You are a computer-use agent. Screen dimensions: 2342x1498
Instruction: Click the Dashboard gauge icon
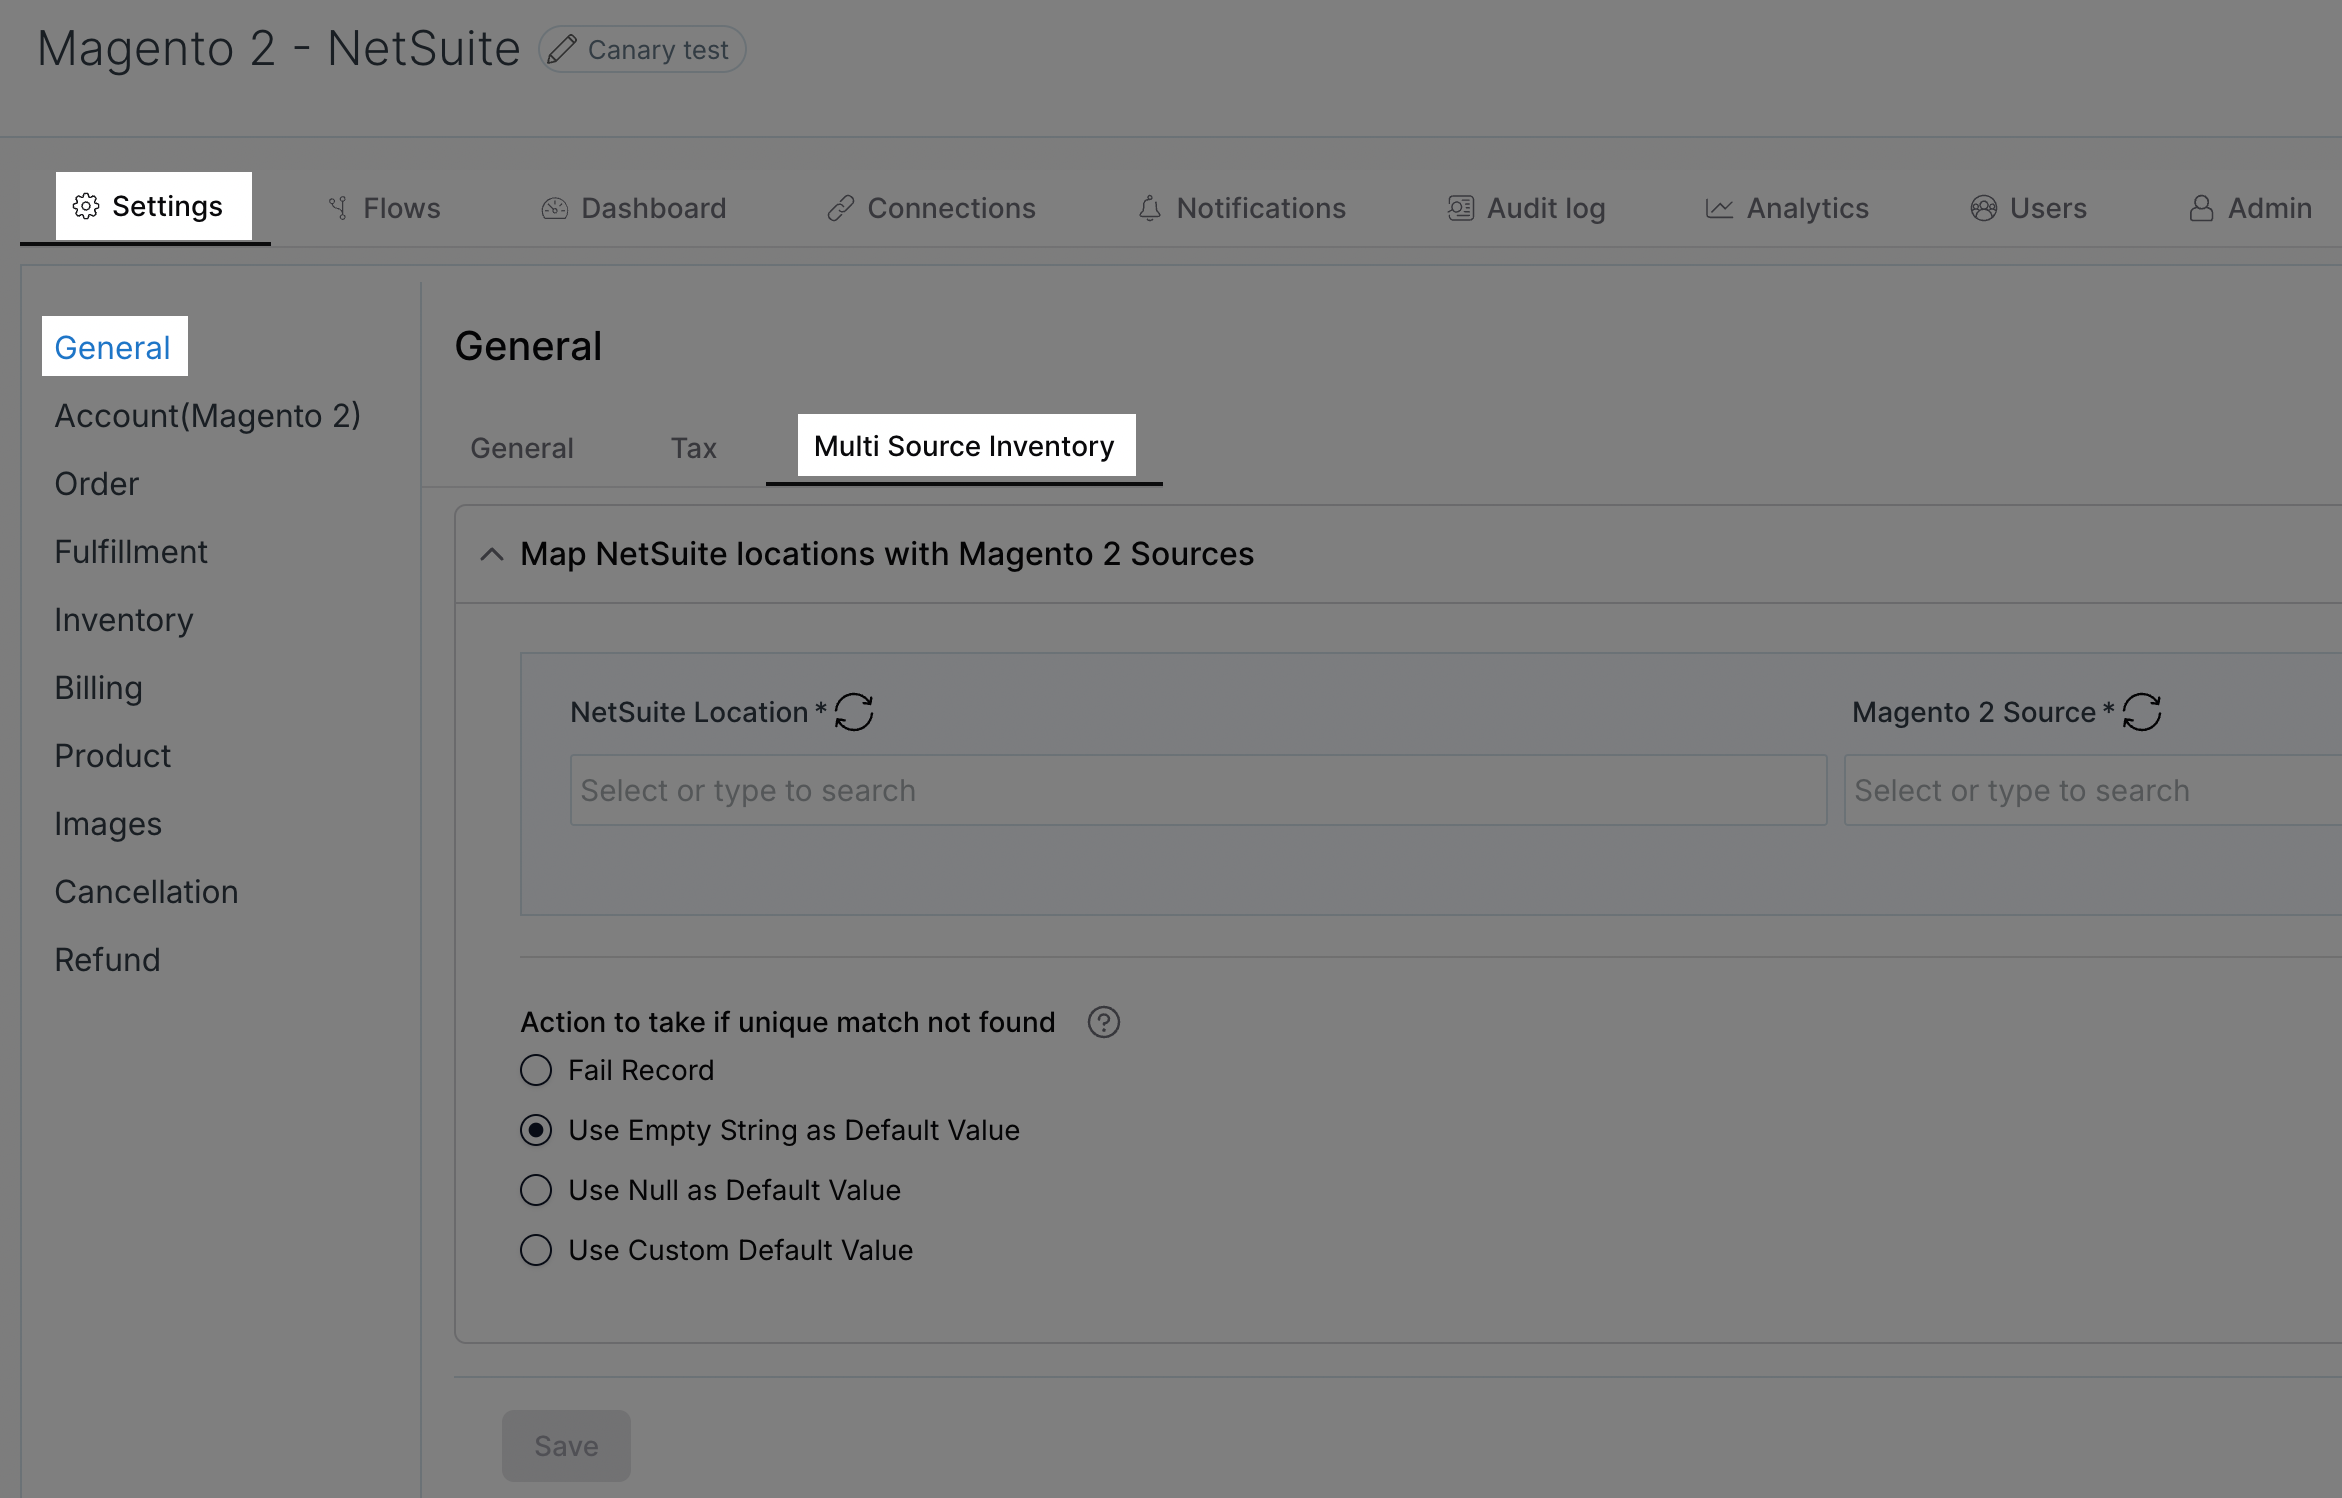[555, 208]
